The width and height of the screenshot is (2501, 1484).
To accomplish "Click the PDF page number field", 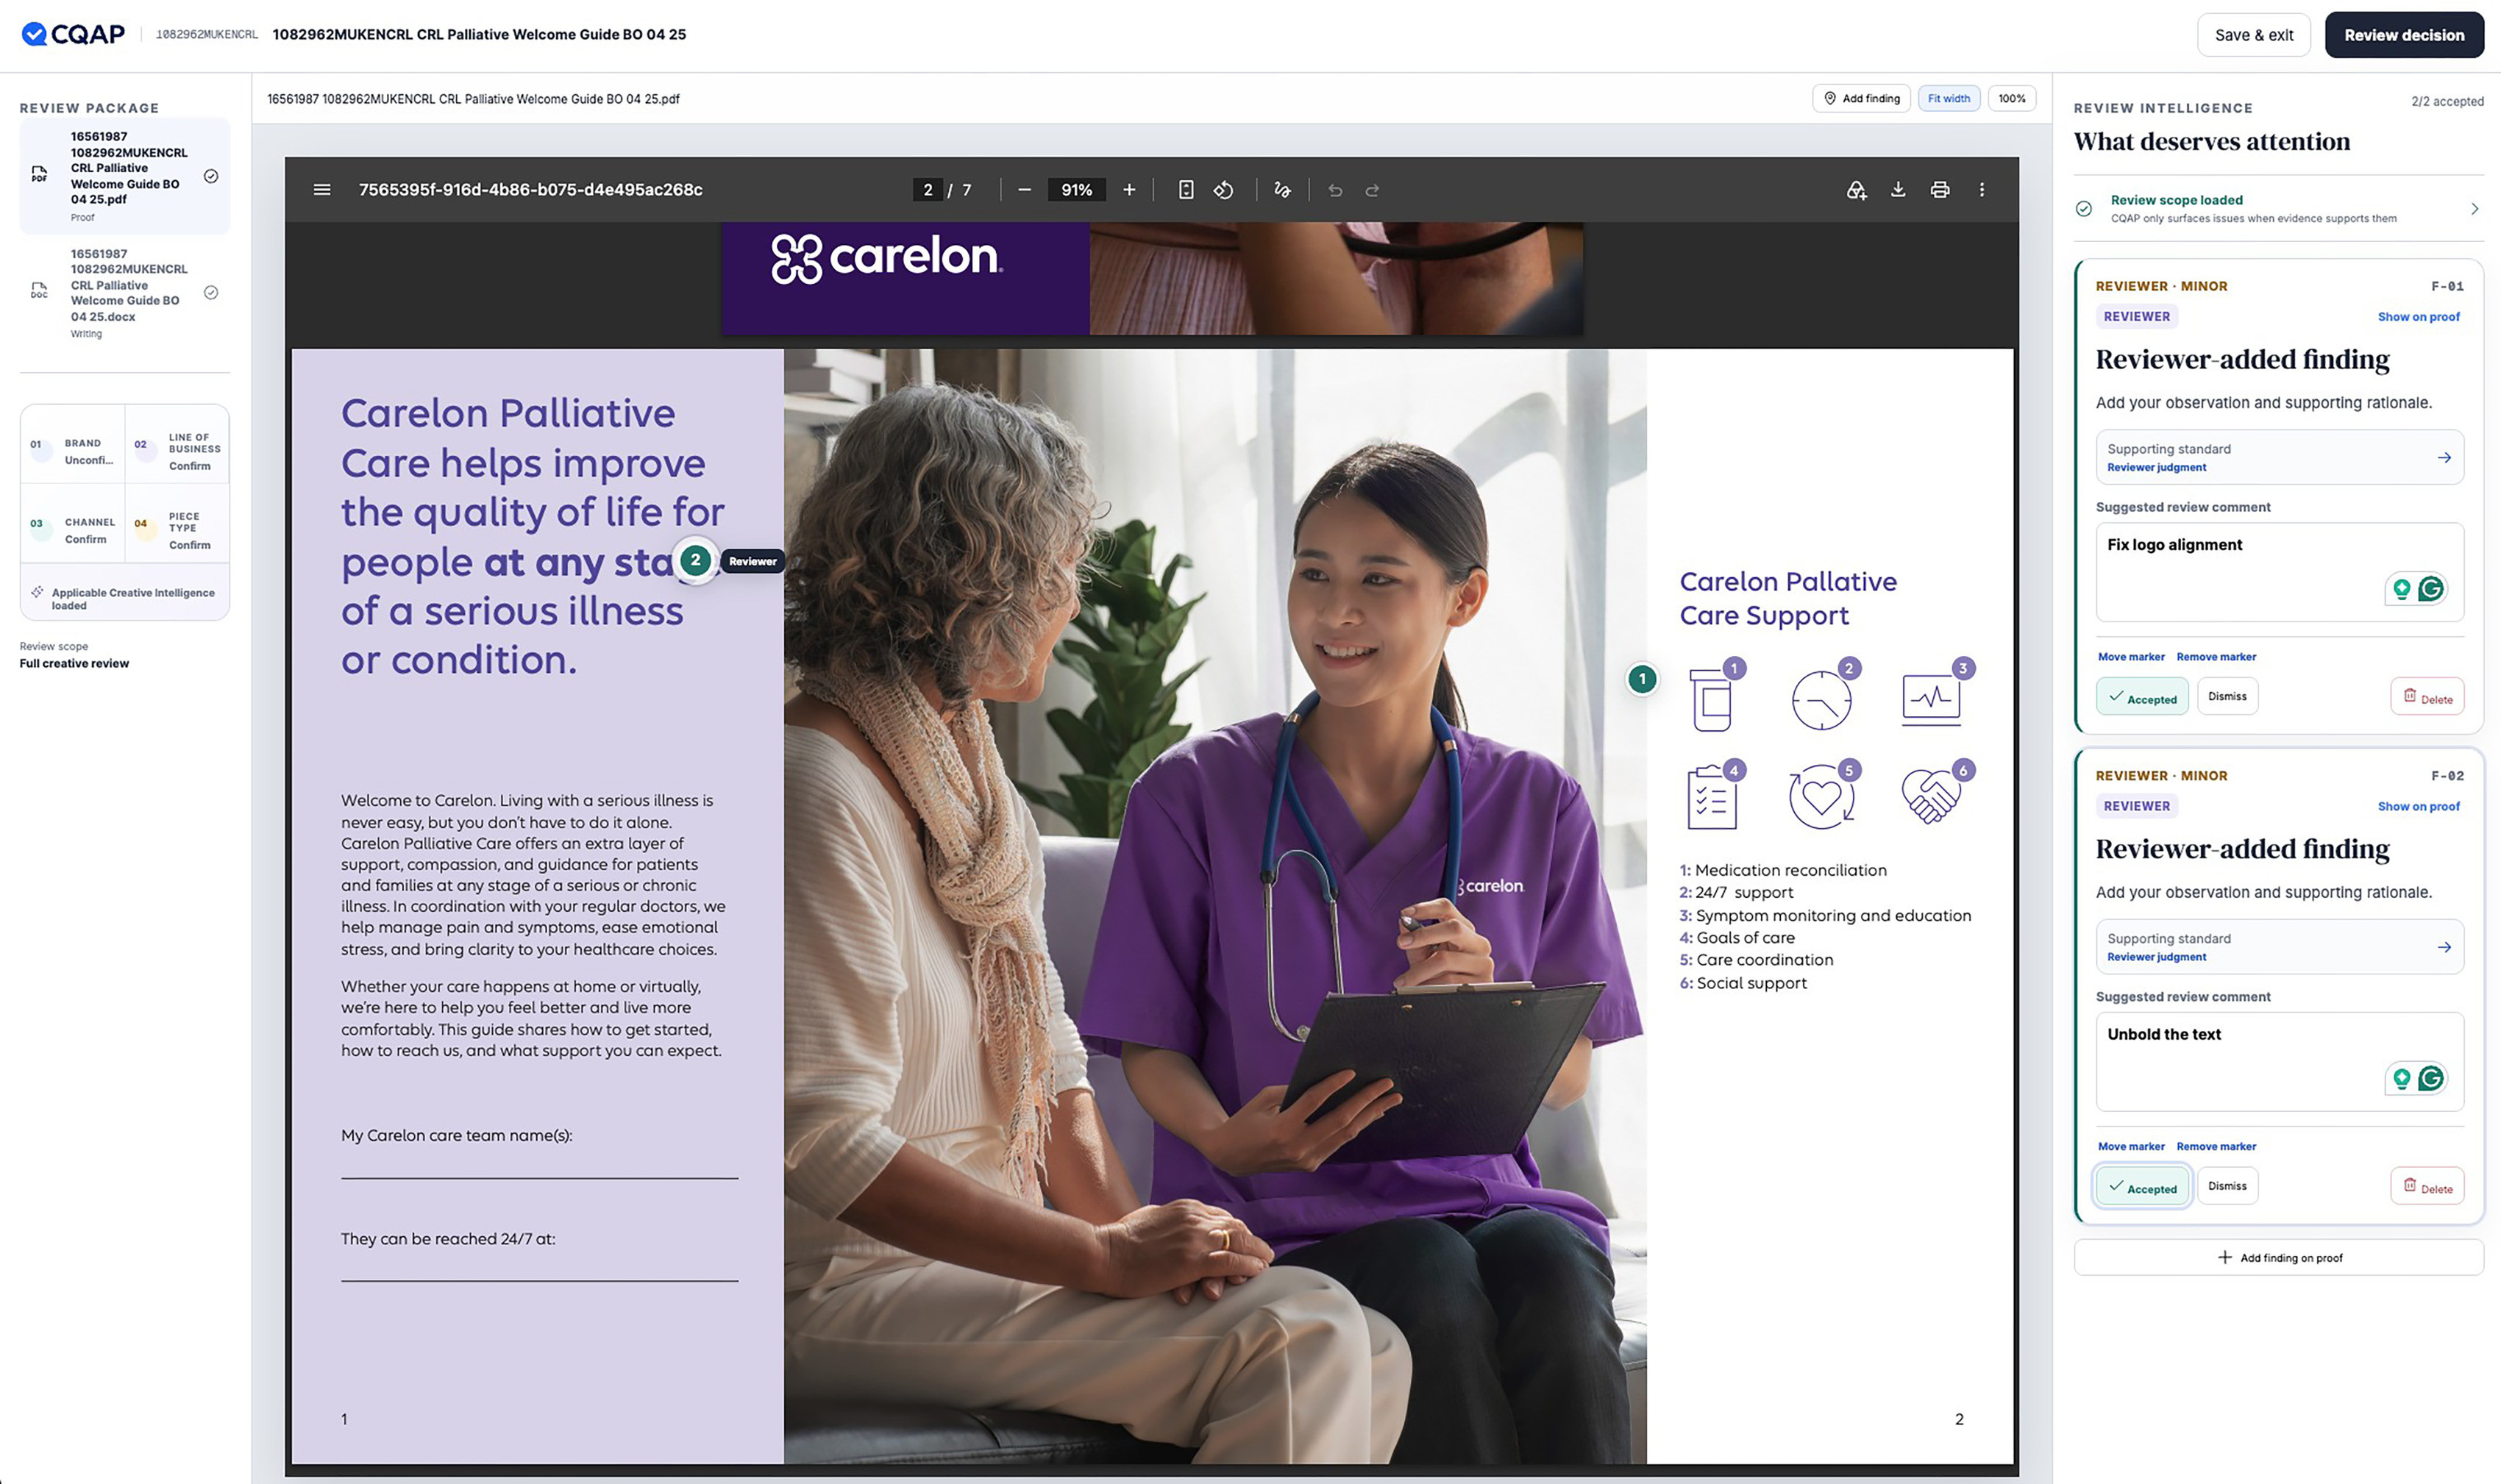I will (x=927, y=190).
